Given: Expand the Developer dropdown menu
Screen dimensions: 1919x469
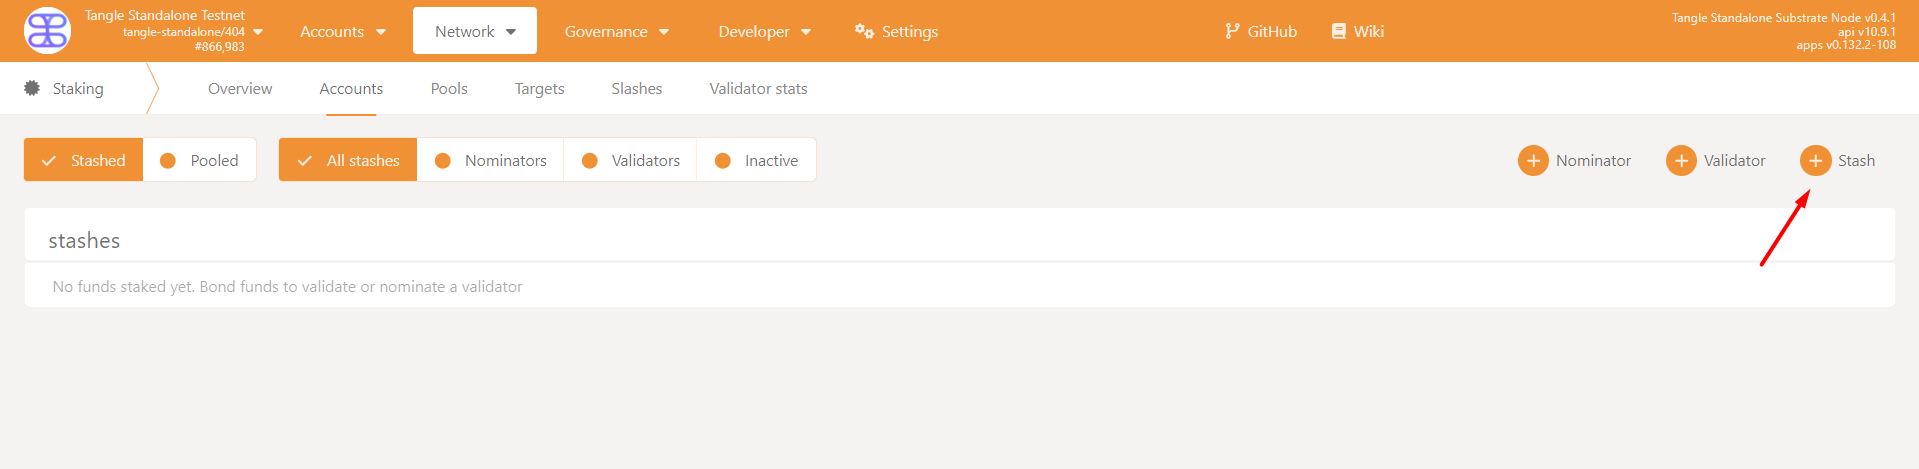Looking at the screenshot, I should tap(764, 32).
